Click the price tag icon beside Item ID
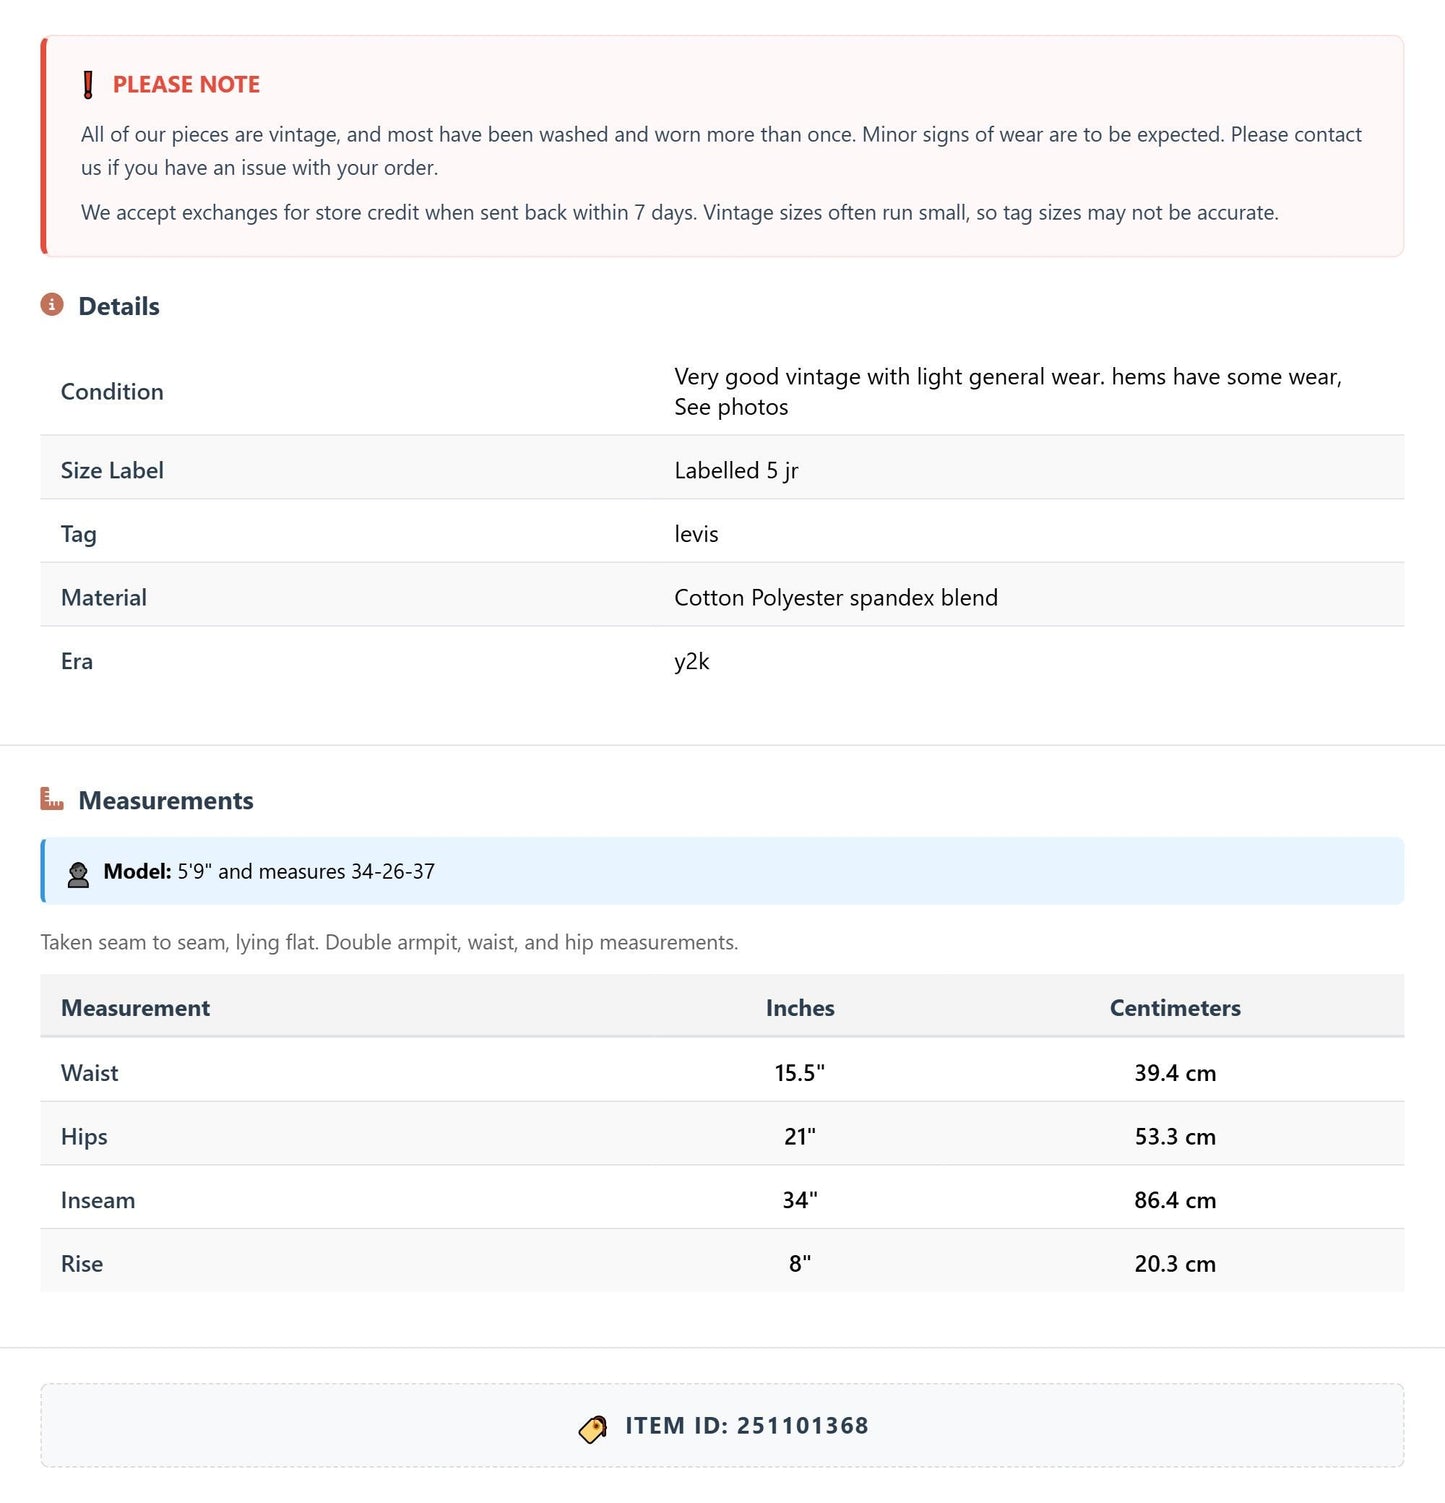The height and width of the screenshot is (1503, 1445). tap(593, 1429)
